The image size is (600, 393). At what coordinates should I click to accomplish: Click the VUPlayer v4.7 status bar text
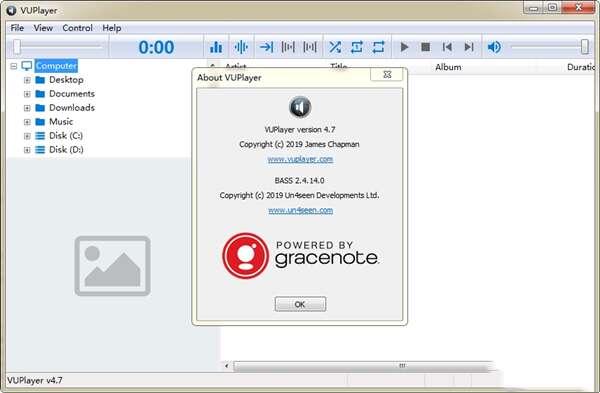(35, 380)
